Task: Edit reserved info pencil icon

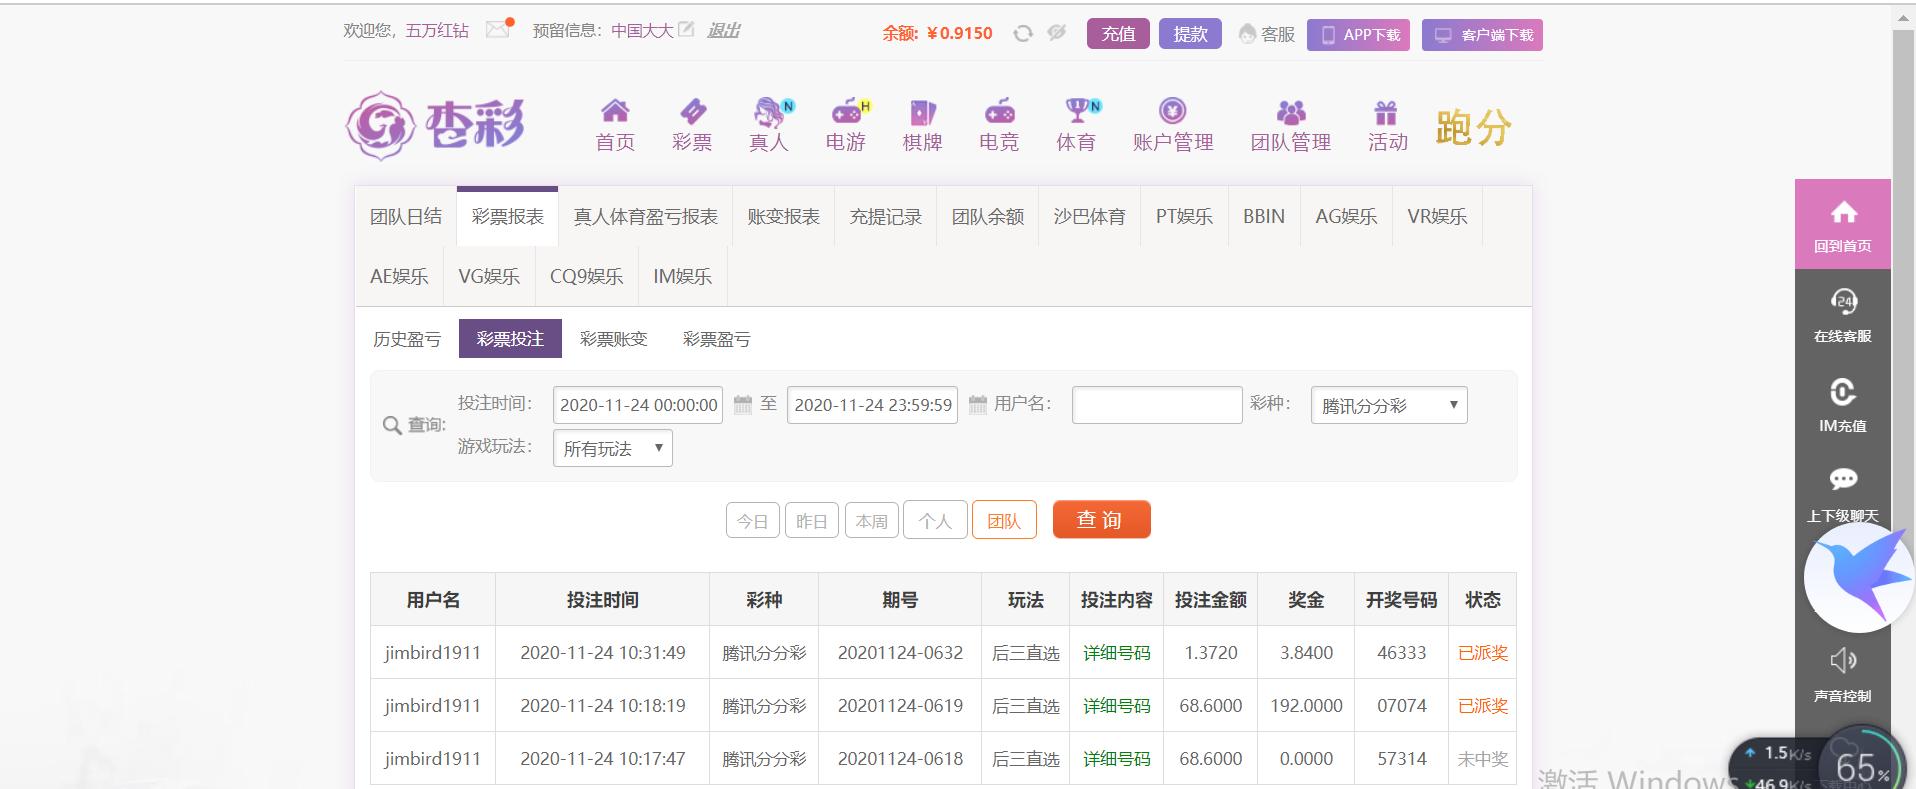Action: (686, 29)
